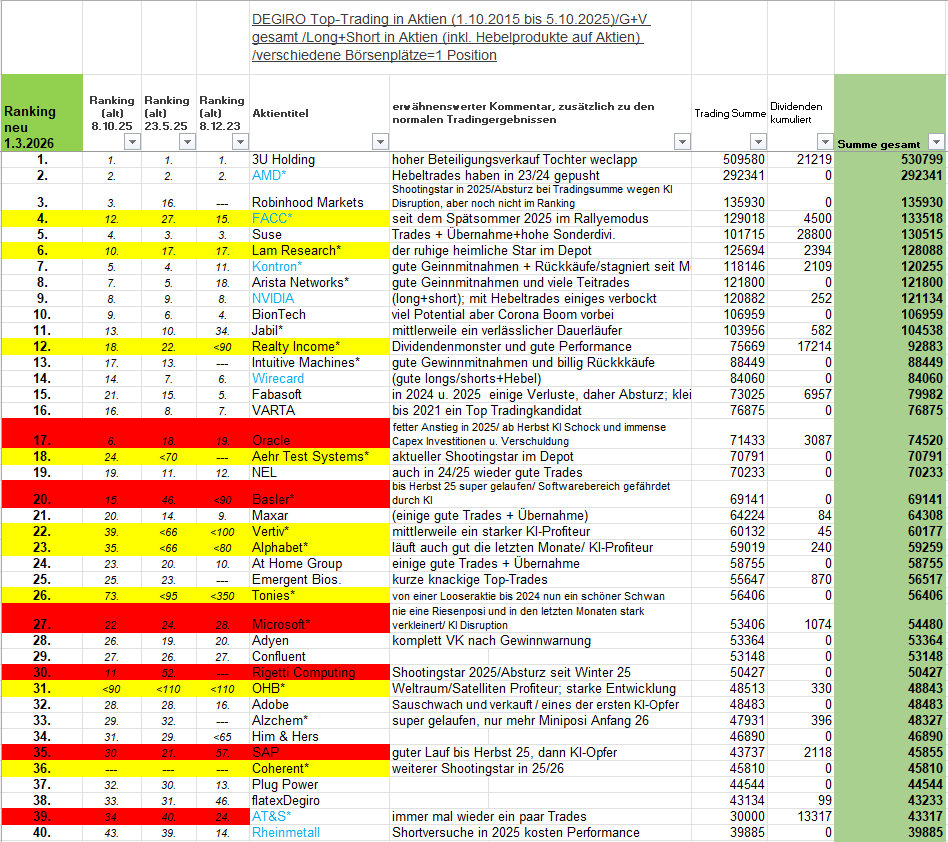The width and height of the screenshot is (948, 842).
Task: Open the Kommentar column filter dropdown
Action: (681, 142)
